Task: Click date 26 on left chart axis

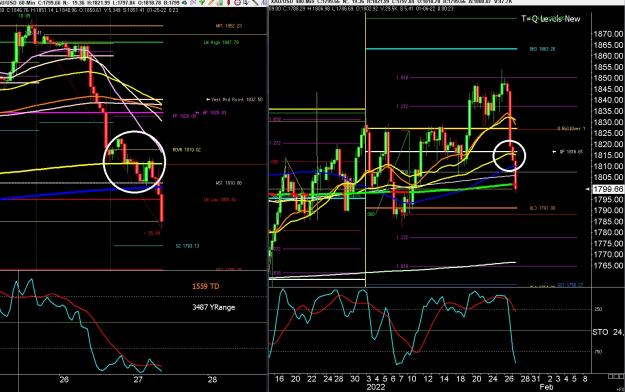Action: coord(64,379)
